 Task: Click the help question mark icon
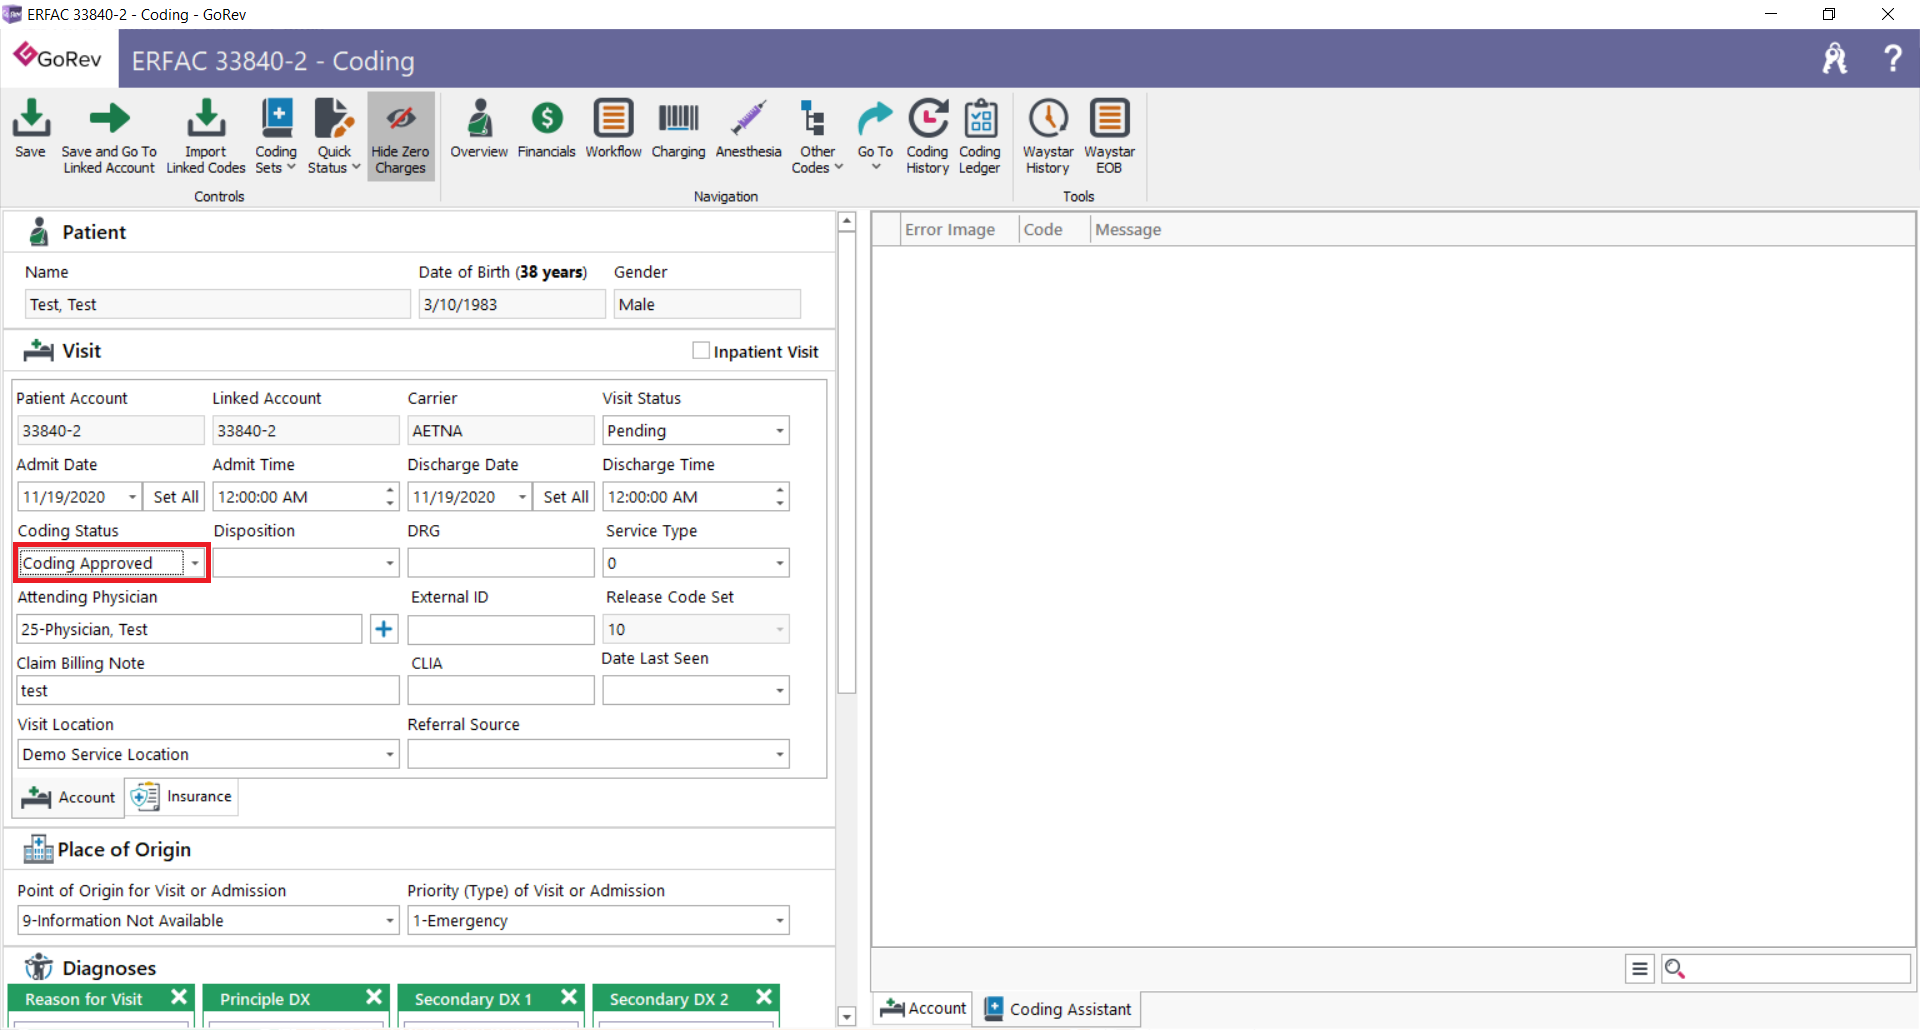coord(1892,58)
